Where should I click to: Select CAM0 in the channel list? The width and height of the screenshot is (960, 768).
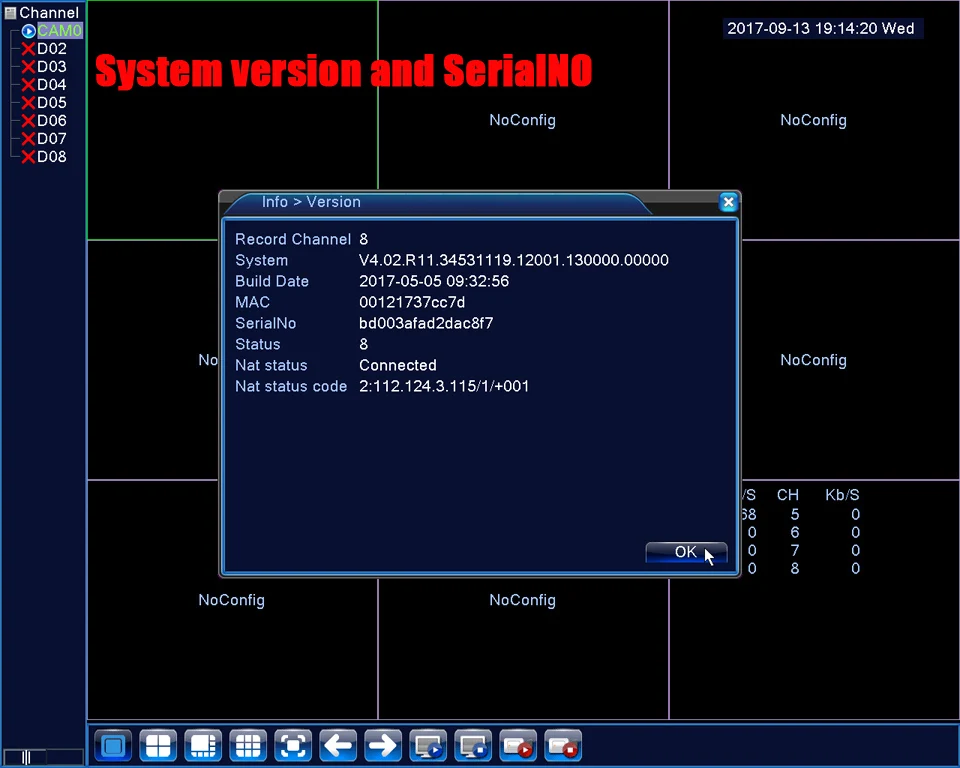click(x=59, y=31)
